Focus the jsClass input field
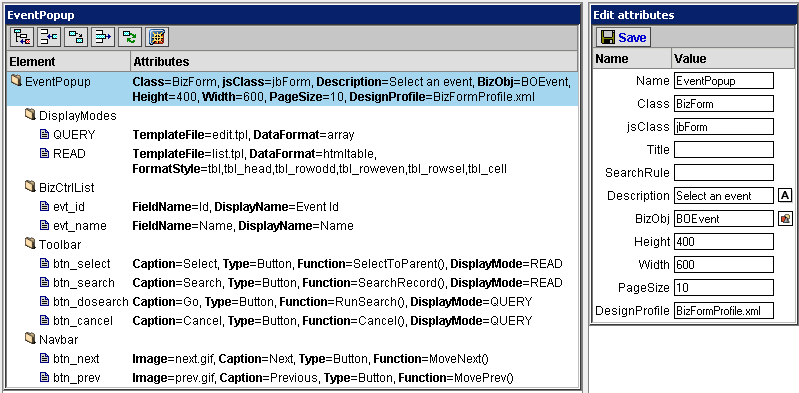Viewport: 799px width, 393px height. 724,126
